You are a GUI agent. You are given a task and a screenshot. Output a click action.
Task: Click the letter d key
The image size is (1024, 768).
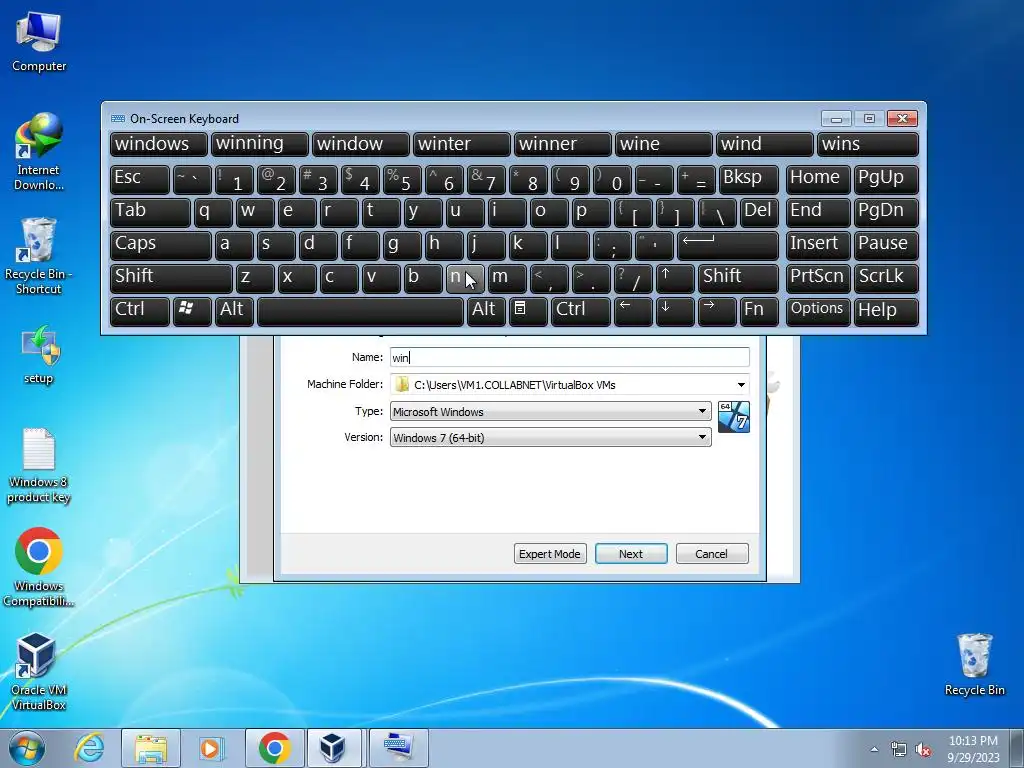point(318,246)
